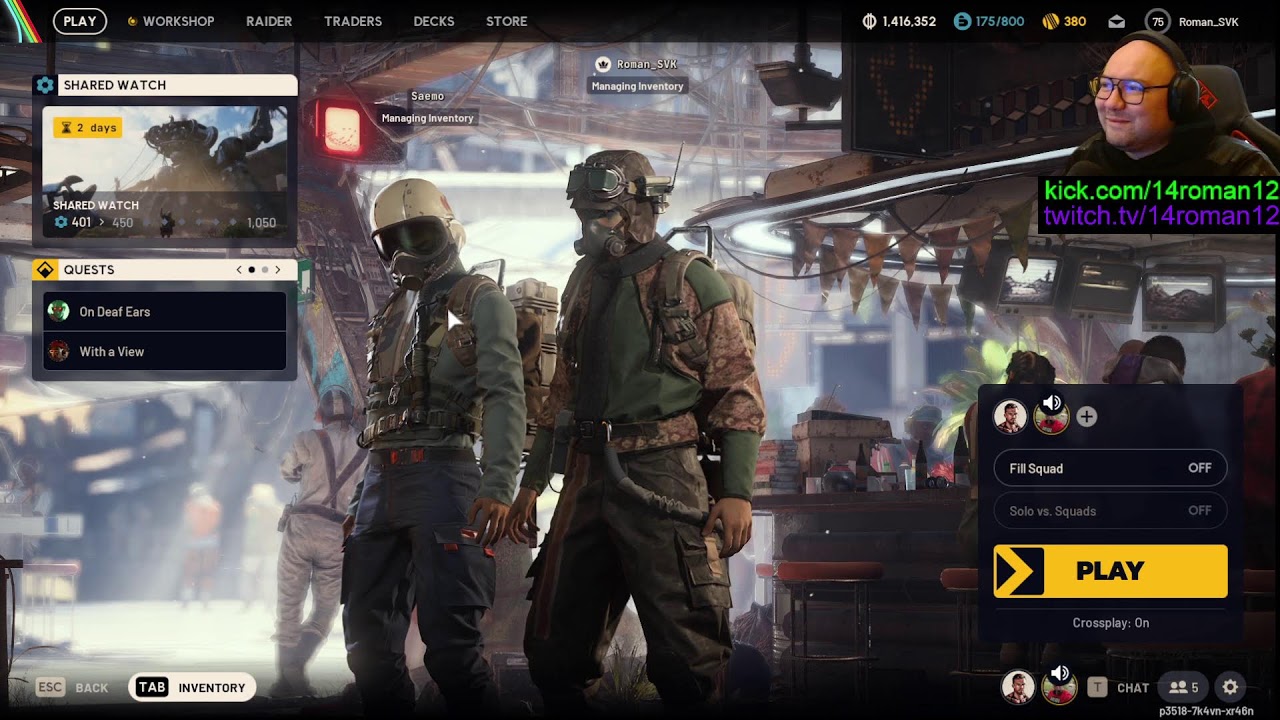Click the Shared Watch progress bar
This screenshot has height=720, width=1280.
point(190,223)
